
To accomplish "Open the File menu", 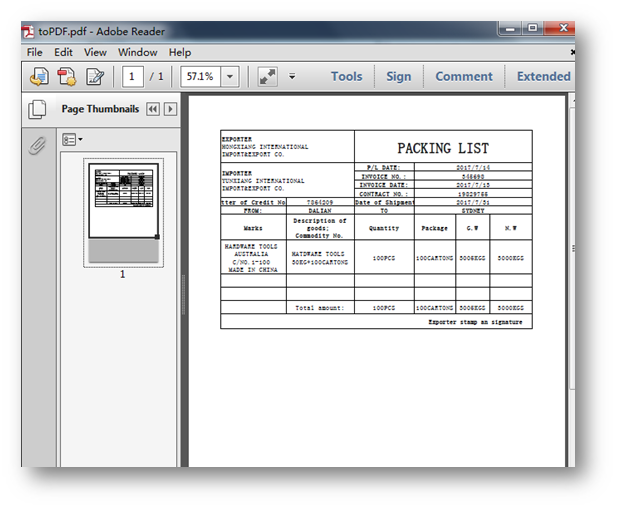I will [x=35, y=52].
